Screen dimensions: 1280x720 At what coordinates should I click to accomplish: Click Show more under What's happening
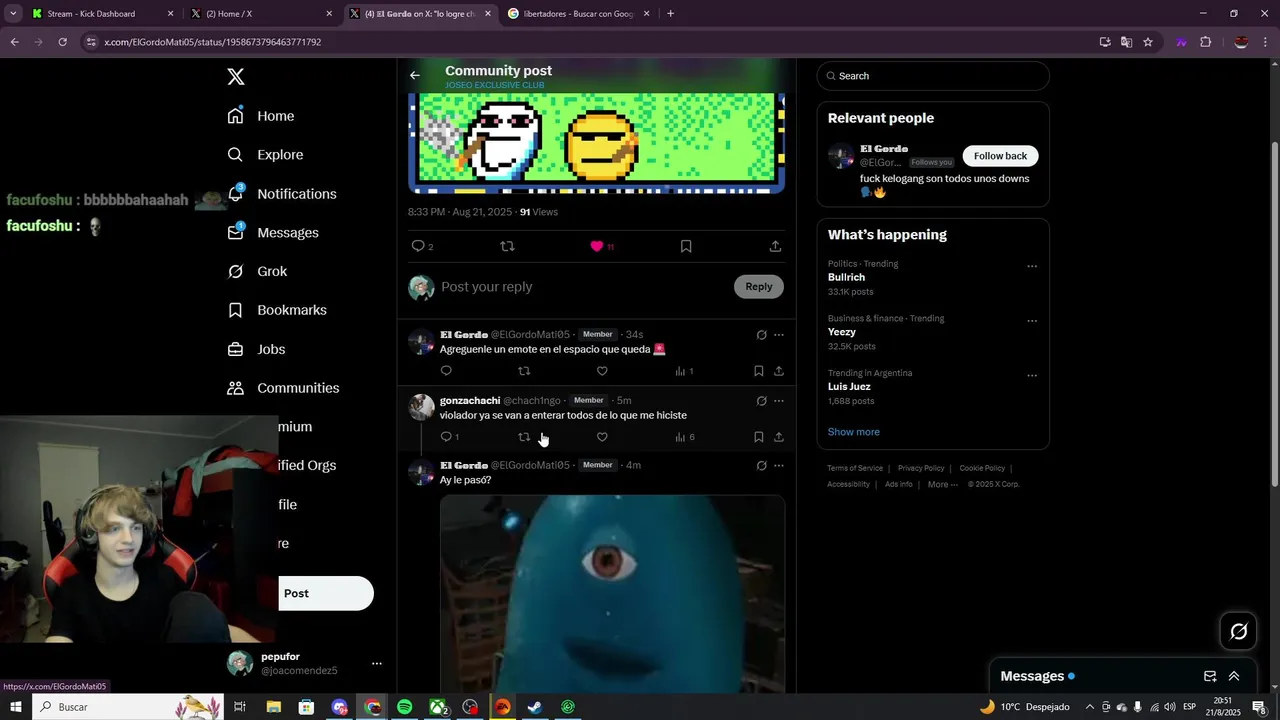(853, 432)
